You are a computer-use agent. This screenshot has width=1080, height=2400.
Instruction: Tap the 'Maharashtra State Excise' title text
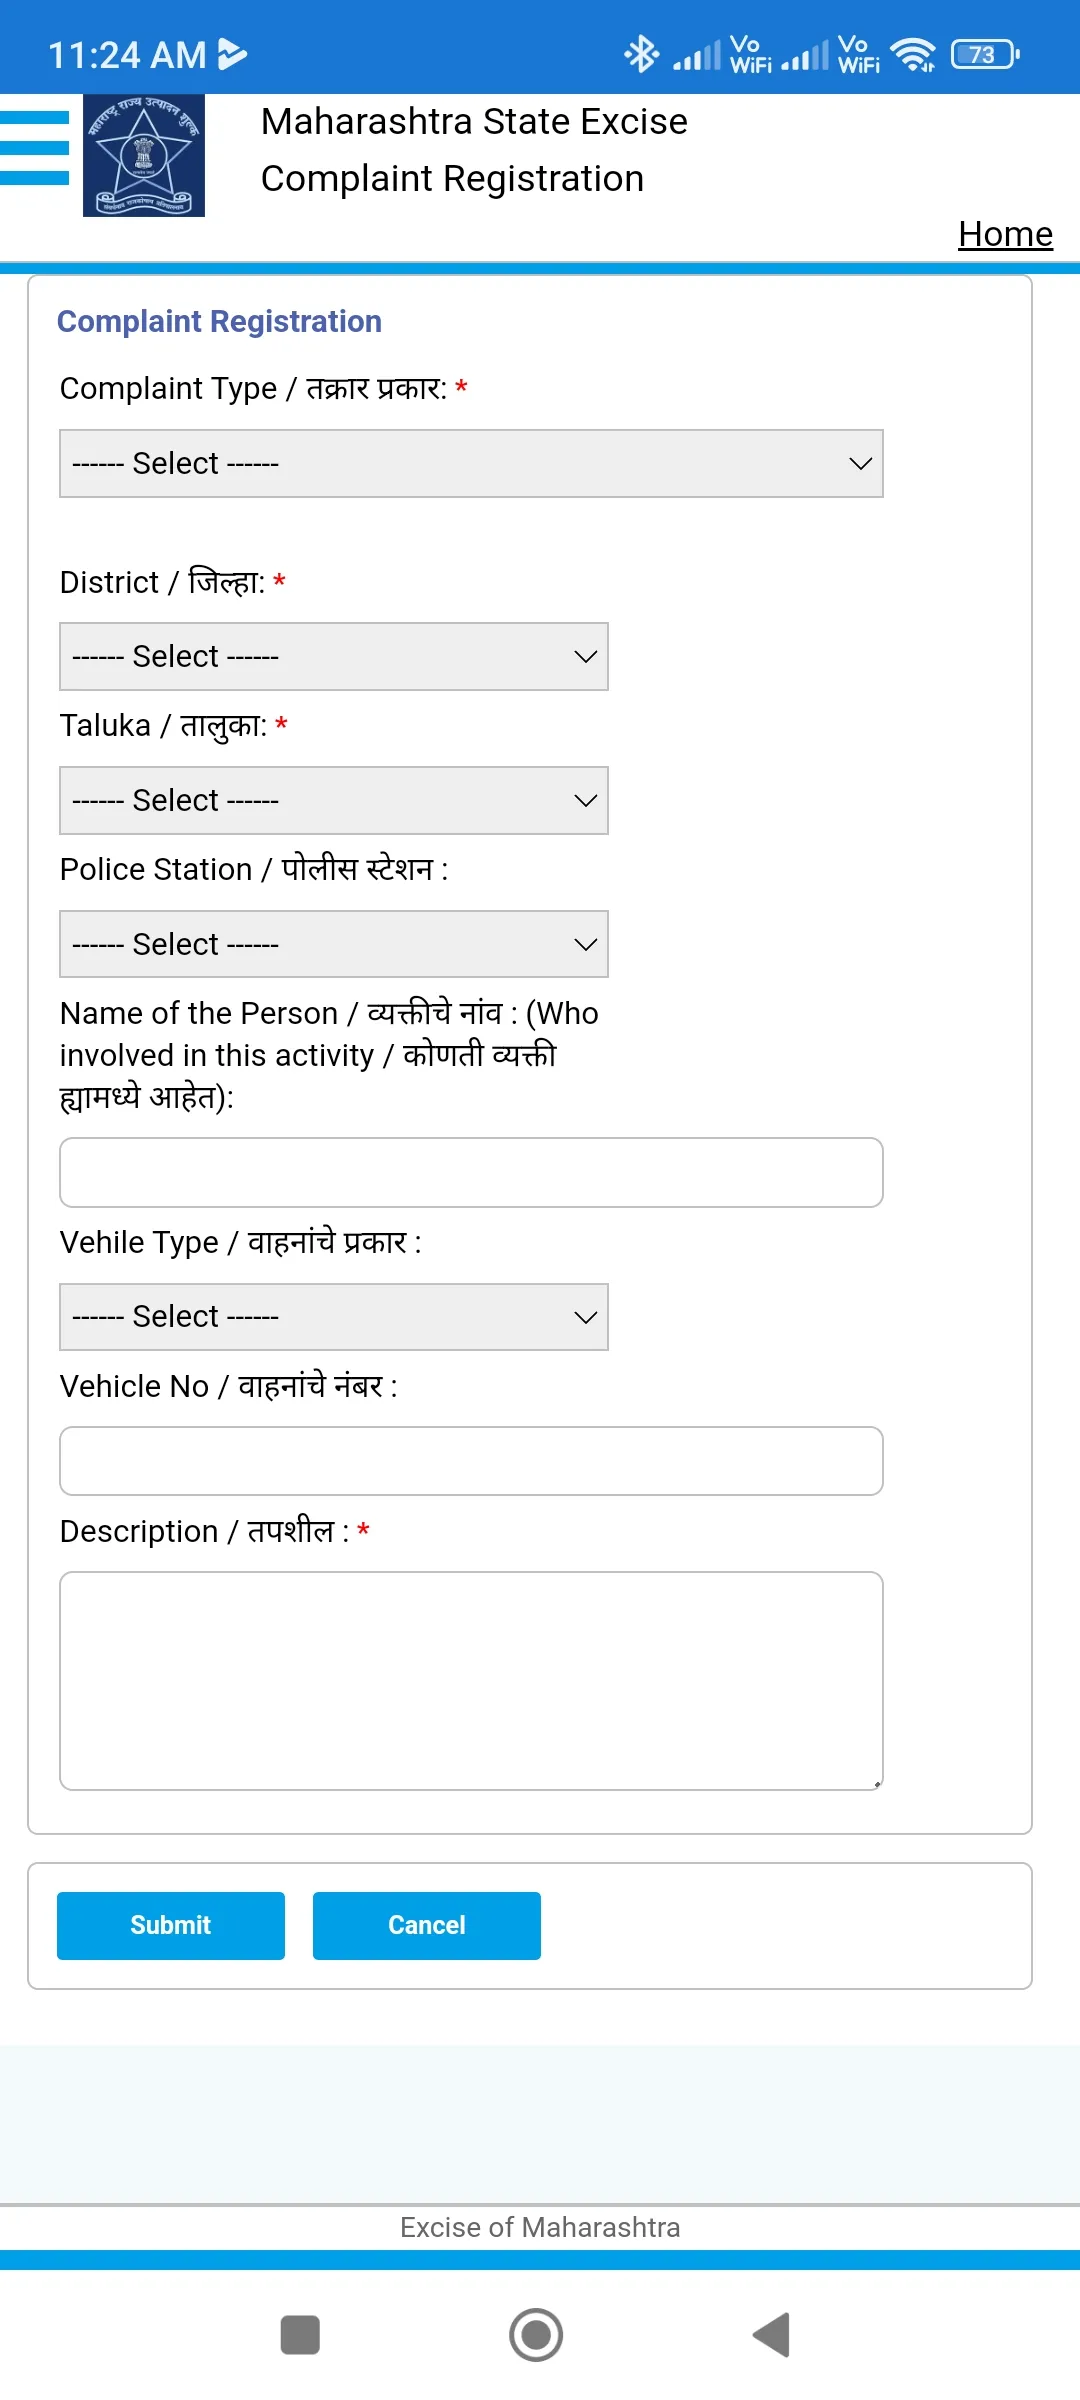(474, 121)
